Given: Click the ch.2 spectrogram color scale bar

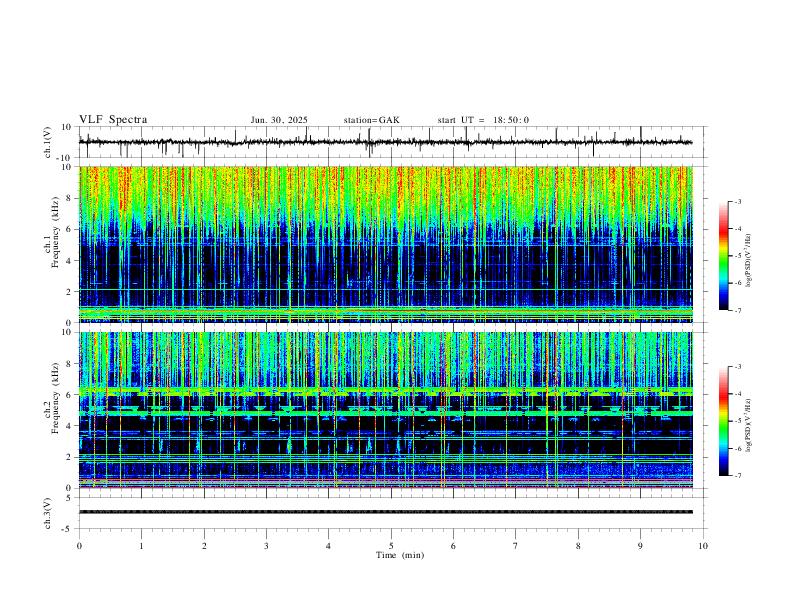Looking at the screenshot, I should point(723,421).
